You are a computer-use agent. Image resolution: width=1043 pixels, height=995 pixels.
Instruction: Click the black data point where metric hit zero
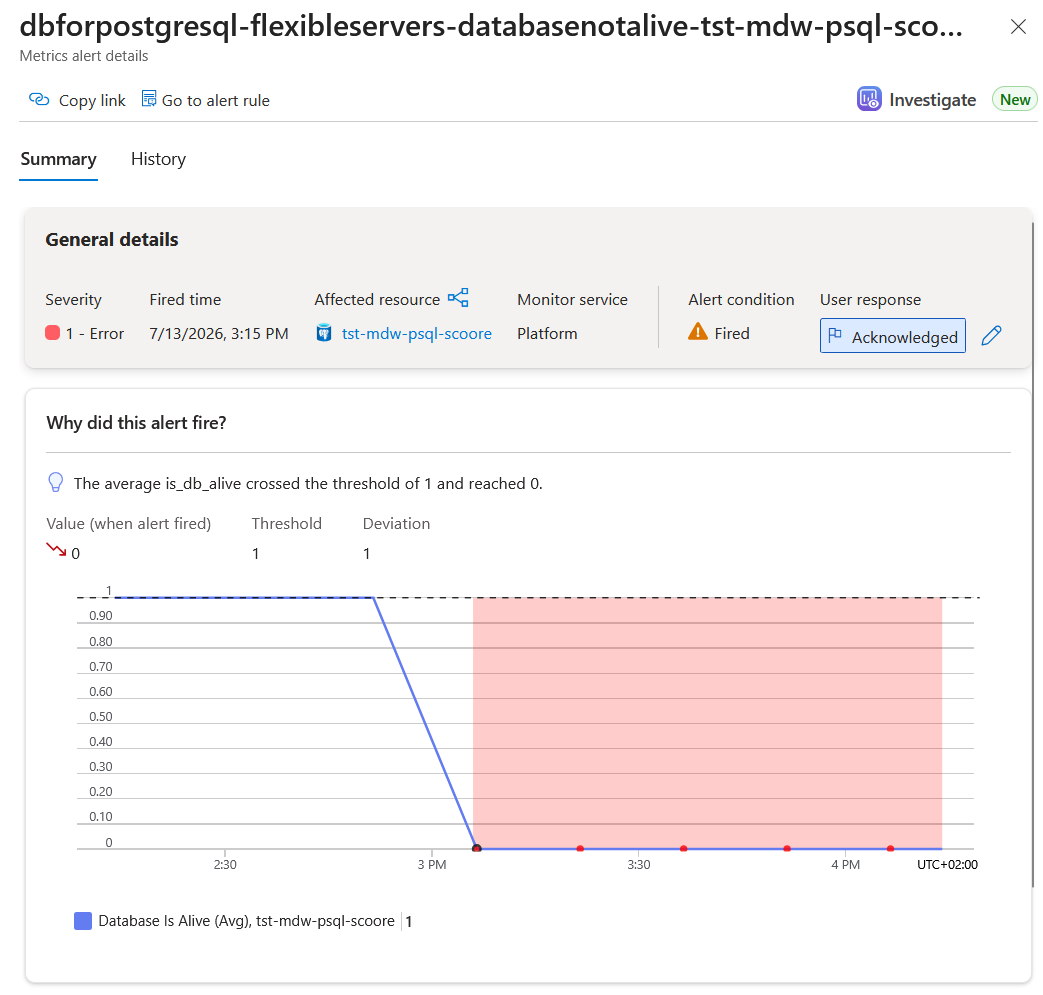pyautogui.click(x=476, y=848)
